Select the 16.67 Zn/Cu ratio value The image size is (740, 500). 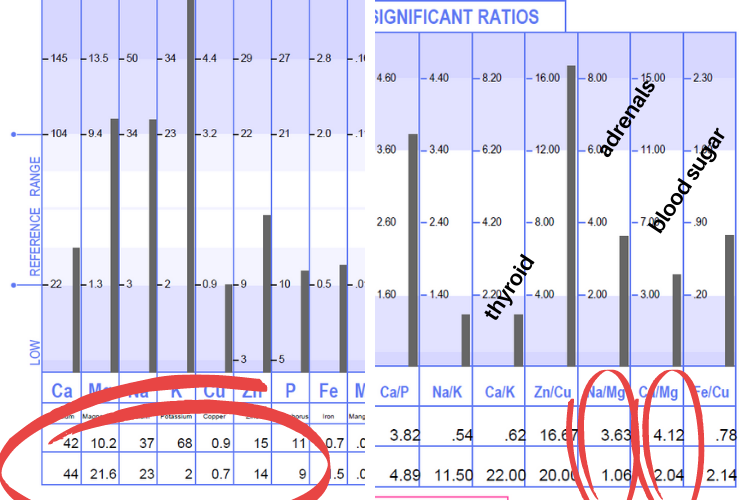(551, 435)
